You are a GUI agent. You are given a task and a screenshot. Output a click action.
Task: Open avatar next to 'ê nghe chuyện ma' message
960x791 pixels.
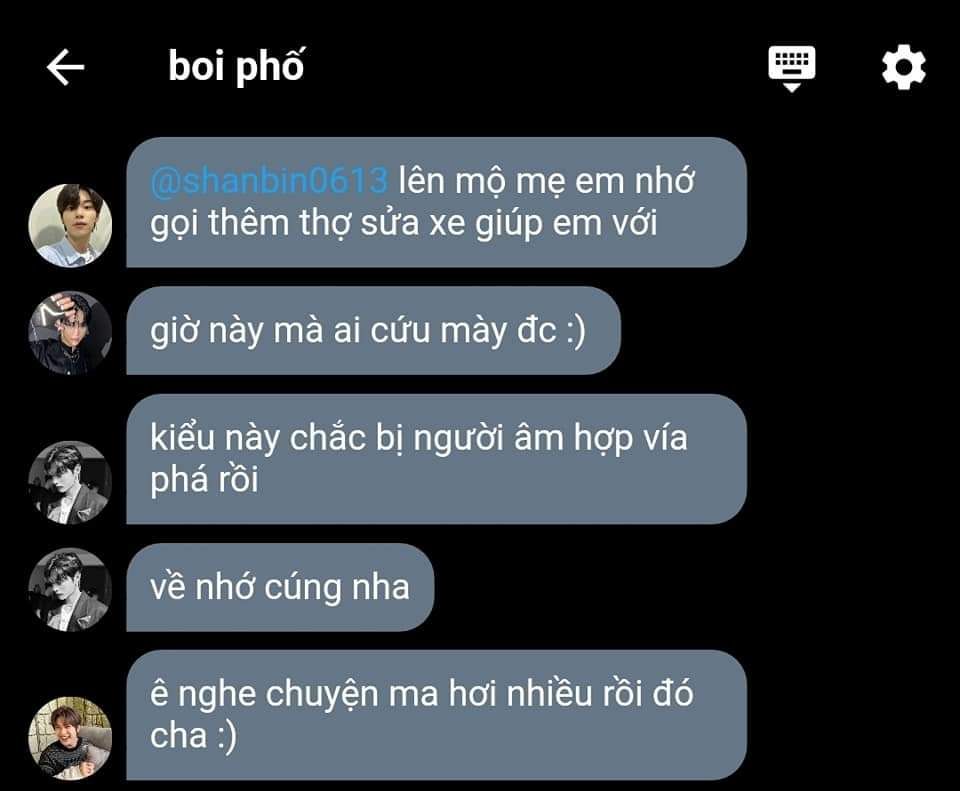pos(70,739)
